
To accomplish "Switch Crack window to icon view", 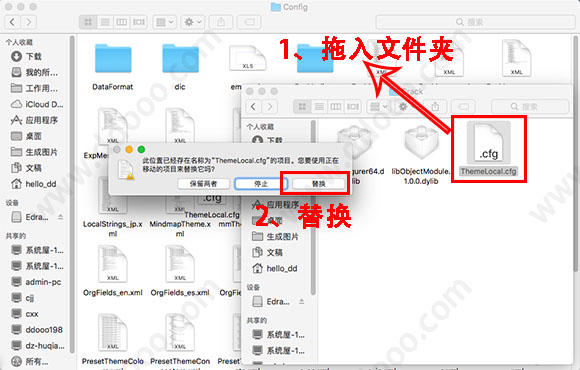I will [302, 107].
